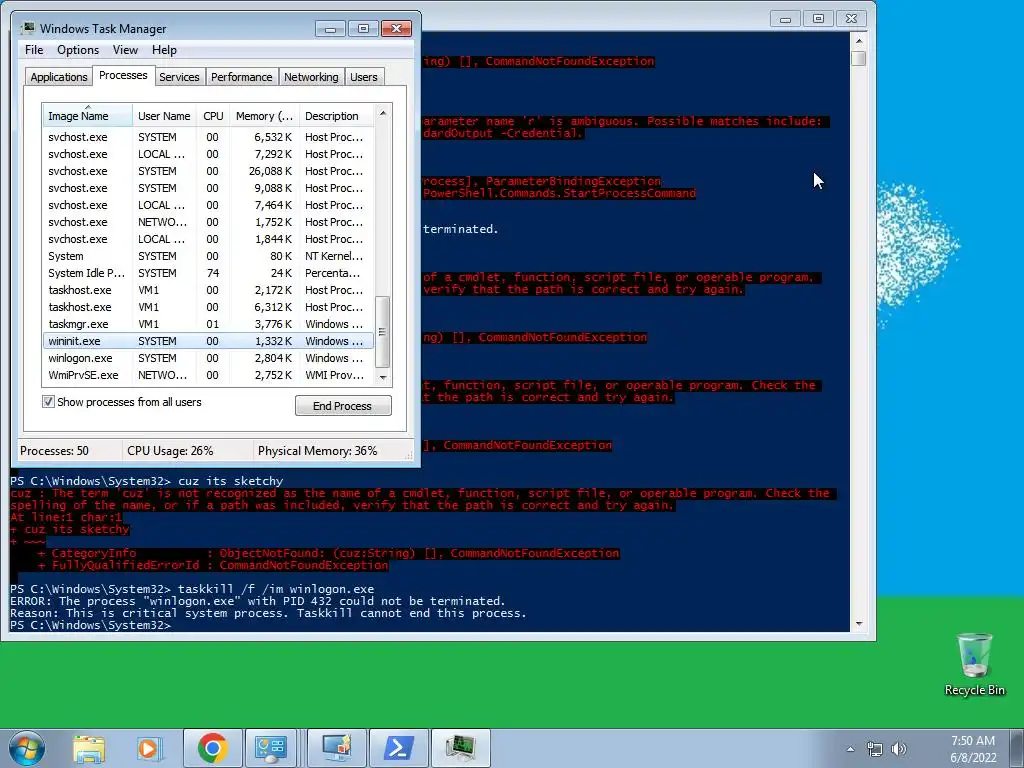Open the volume speaker tray icon
This screenshot has width=1024, height=768.
click(899, 749)
